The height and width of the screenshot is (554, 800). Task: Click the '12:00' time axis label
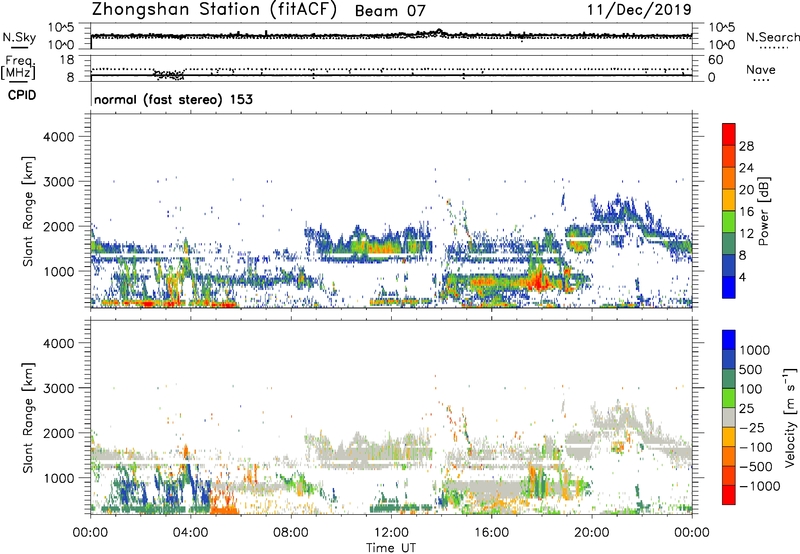(391, 533)
